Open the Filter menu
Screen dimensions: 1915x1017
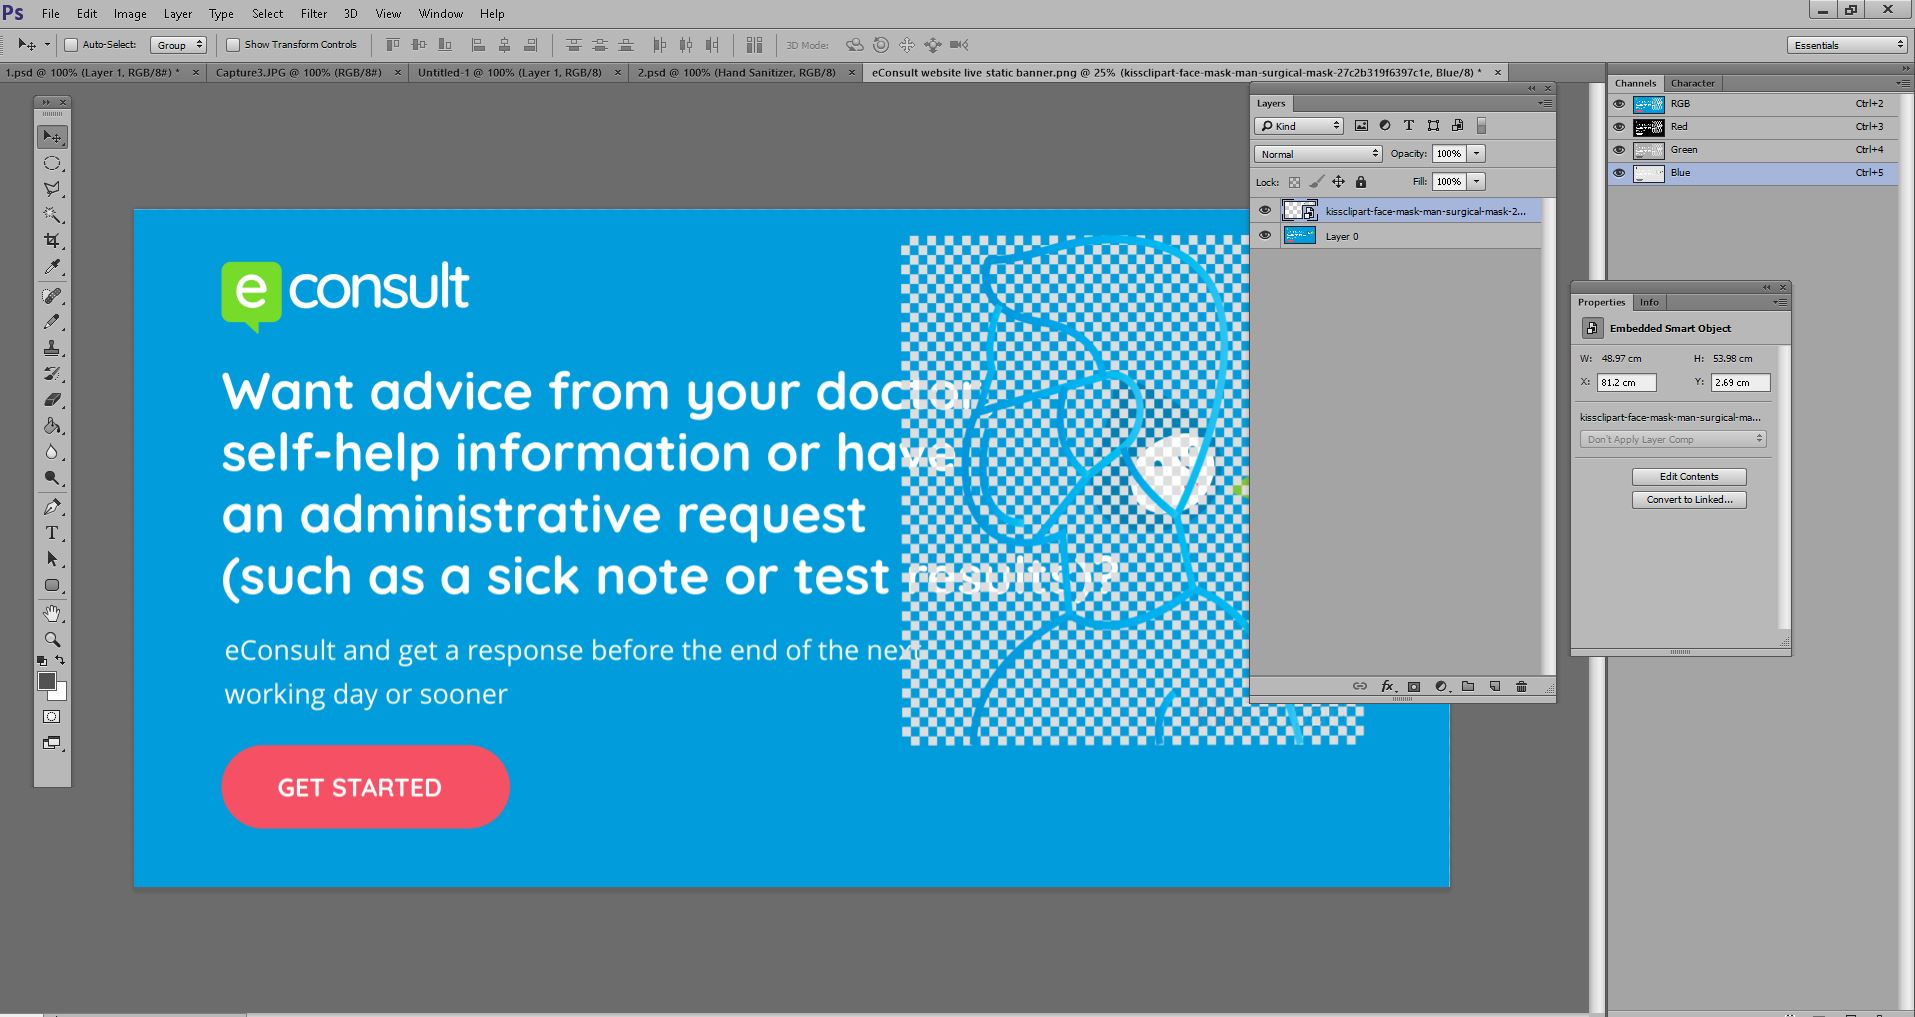pyautogui.click(x=313, y=13)
